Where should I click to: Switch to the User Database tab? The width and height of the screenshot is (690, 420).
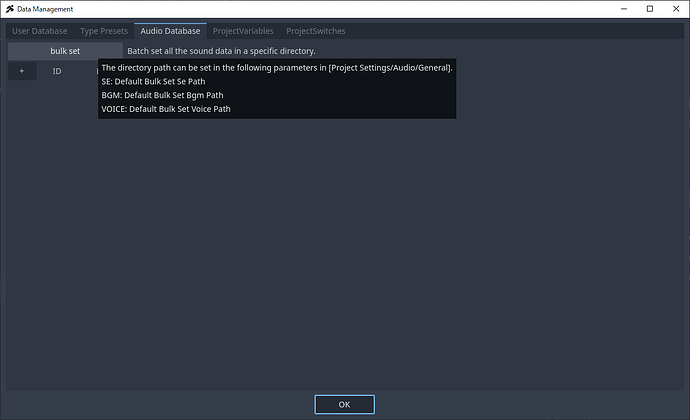click(x=40, y=31)
